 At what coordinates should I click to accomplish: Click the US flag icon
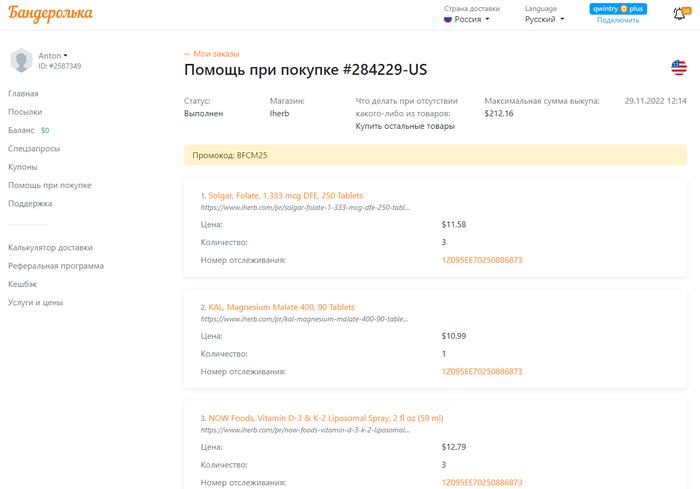pyautogui.click(x=679, y=67)
